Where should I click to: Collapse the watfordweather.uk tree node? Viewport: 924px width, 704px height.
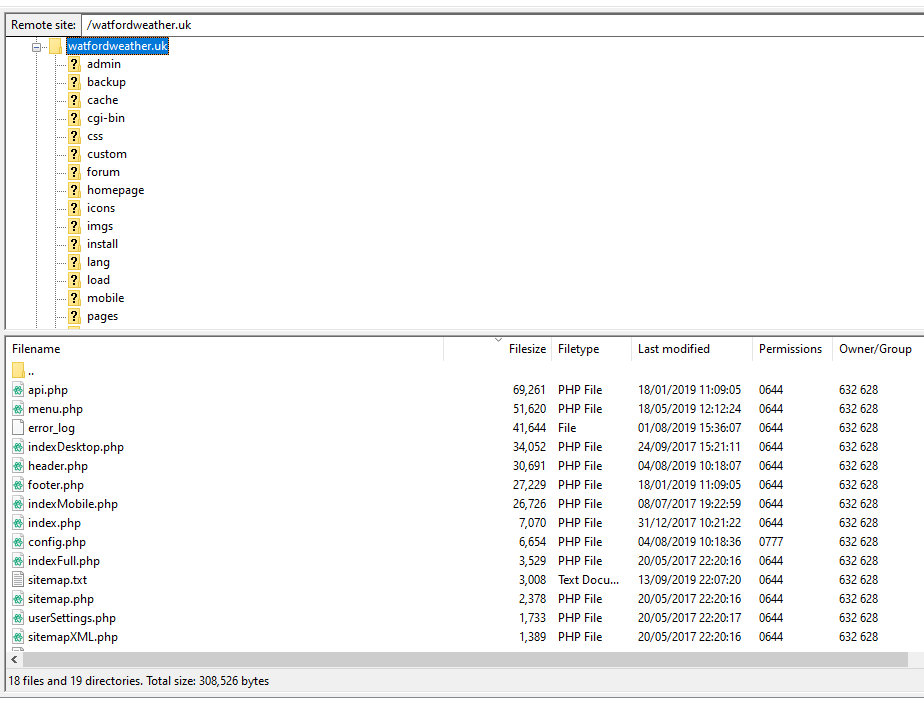coord(37,47)
